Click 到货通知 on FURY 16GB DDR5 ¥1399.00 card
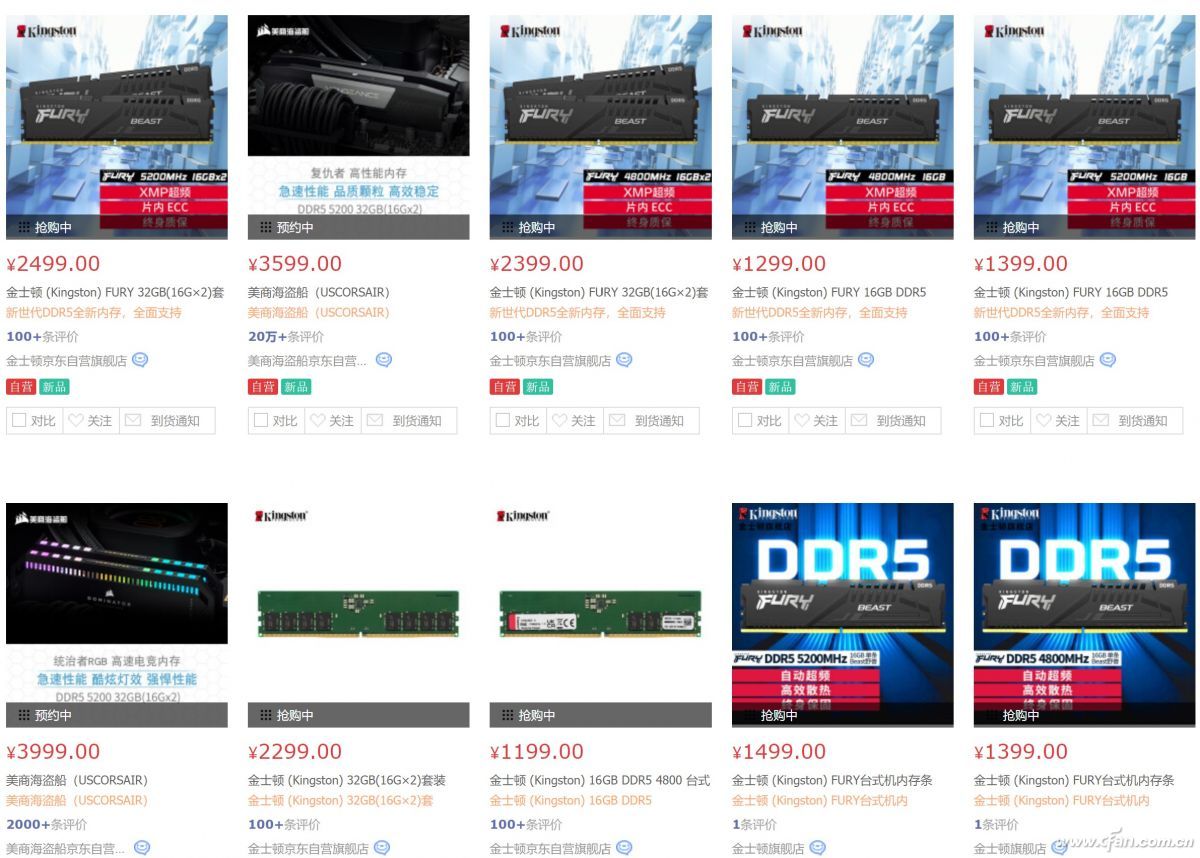The height and width of the screenshot is (858, 1200). tap(1135, 421)
